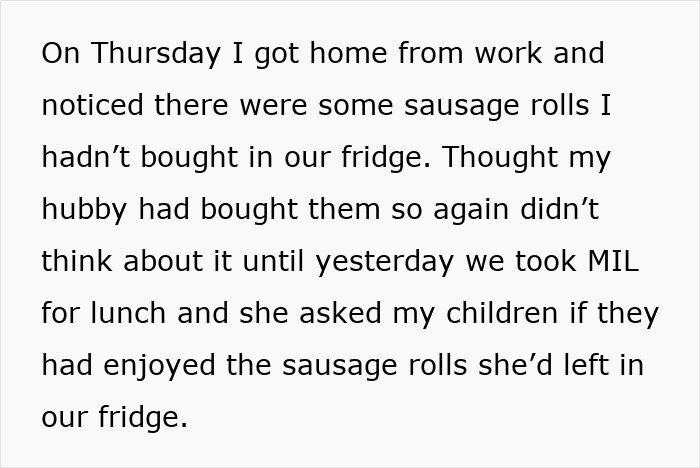Image resolution: width=700 pixels, height=468 pixels.
Task: Click the word "lunch" in the paragraph
Action: [x=128, y=313]
